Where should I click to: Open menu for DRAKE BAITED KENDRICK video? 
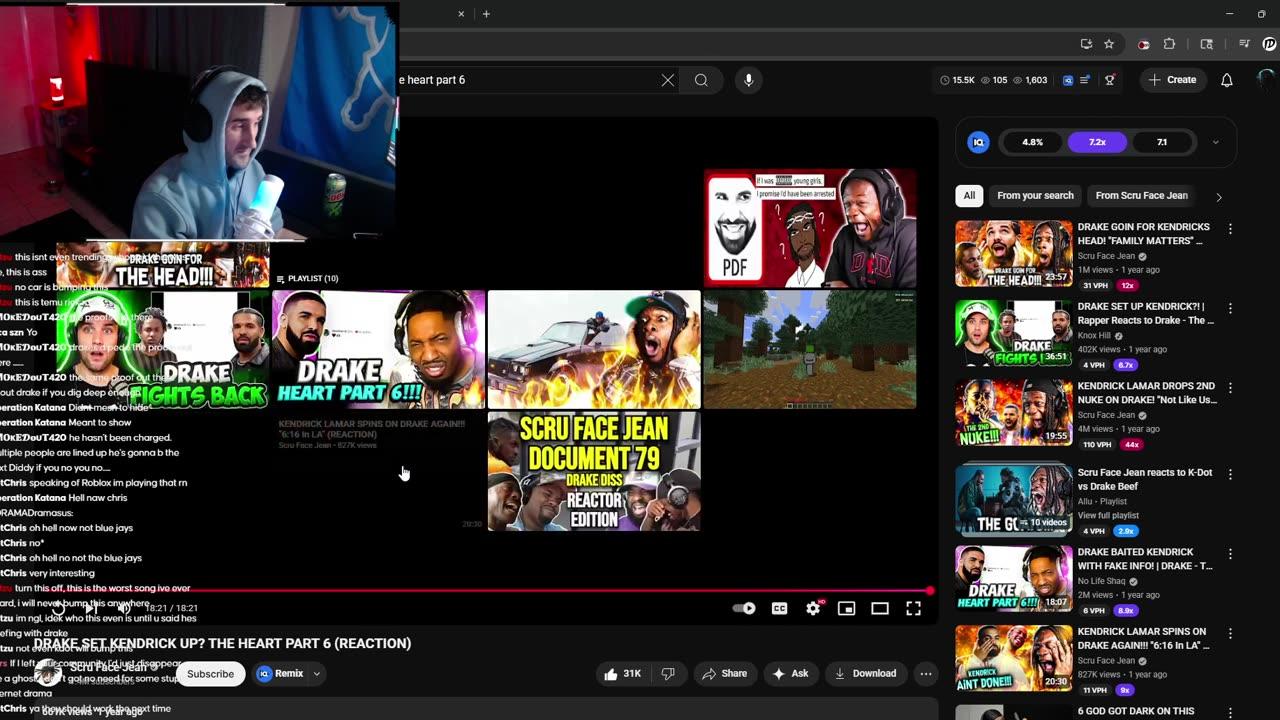coord(1230,554)
